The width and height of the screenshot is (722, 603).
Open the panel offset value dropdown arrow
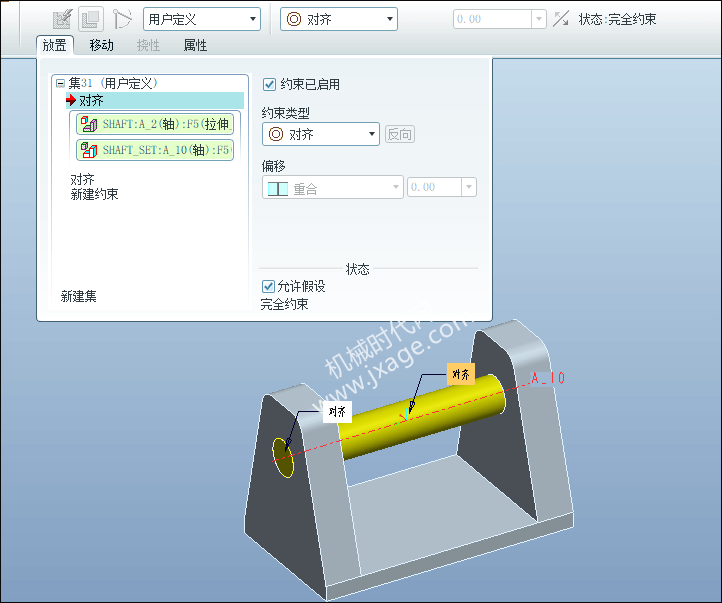point(469,187)
